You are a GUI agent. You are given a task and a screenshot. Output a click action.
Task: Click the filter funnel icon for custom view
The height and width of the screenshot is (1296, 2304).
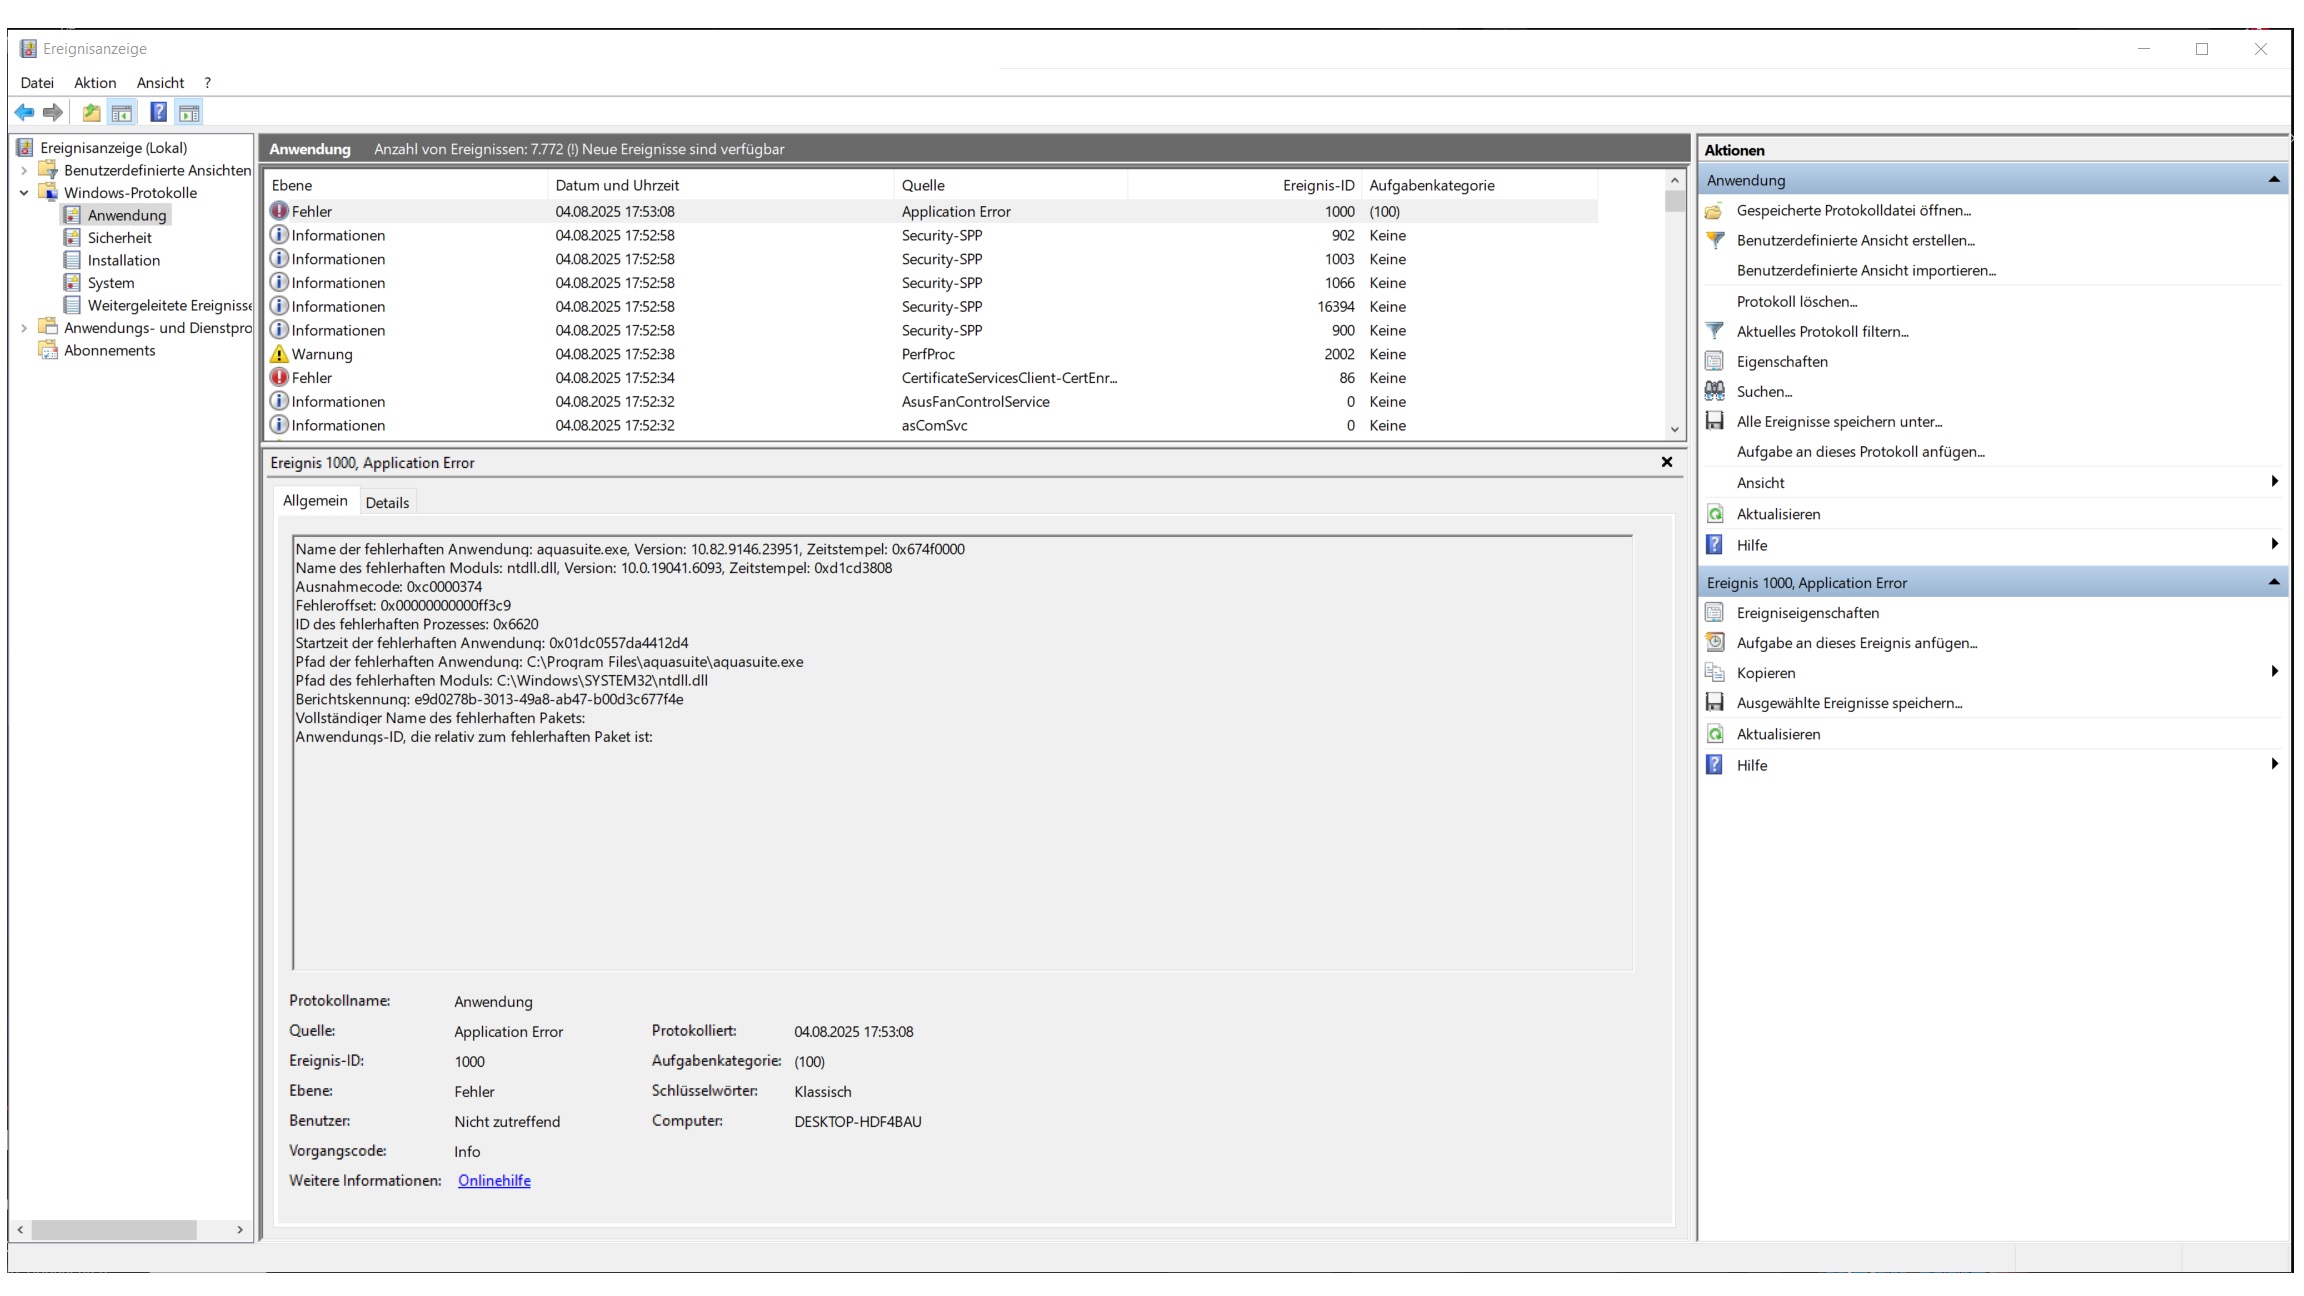point(1714,240)
